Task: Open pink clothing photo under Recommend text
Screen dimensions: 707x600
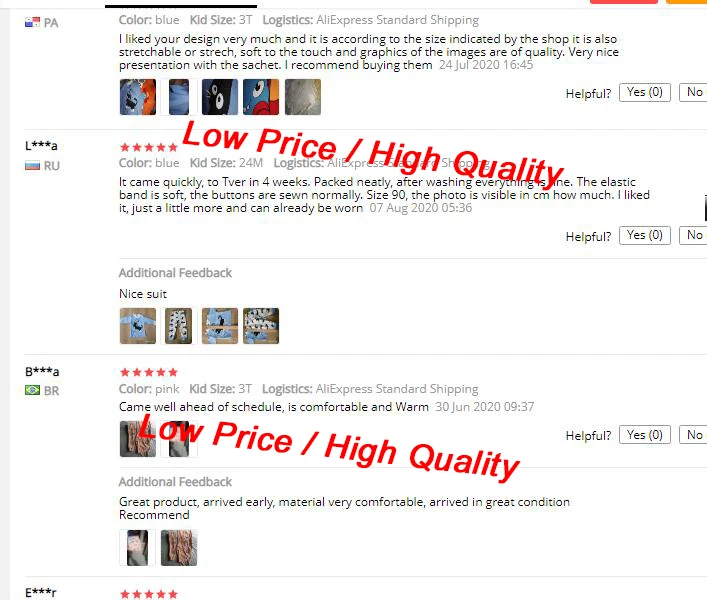Action: point(179,548)
